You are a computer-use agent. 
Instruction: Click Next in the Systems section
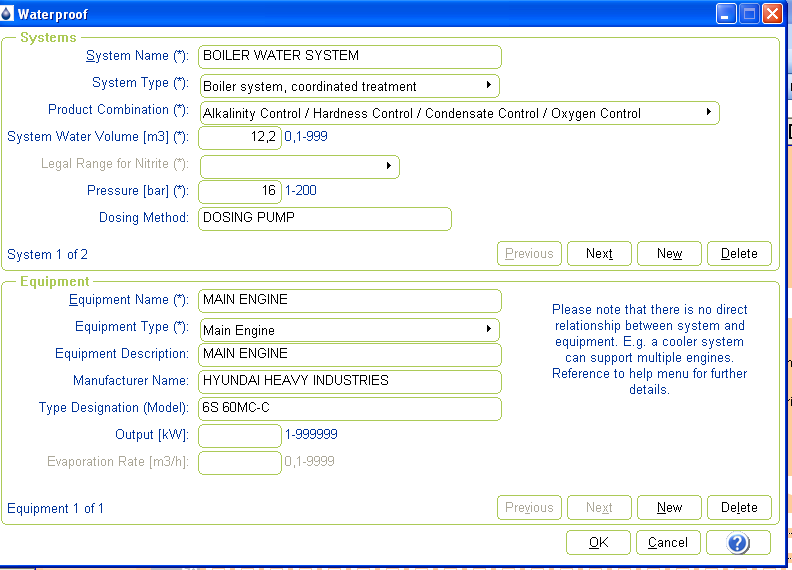coord(599,254)
